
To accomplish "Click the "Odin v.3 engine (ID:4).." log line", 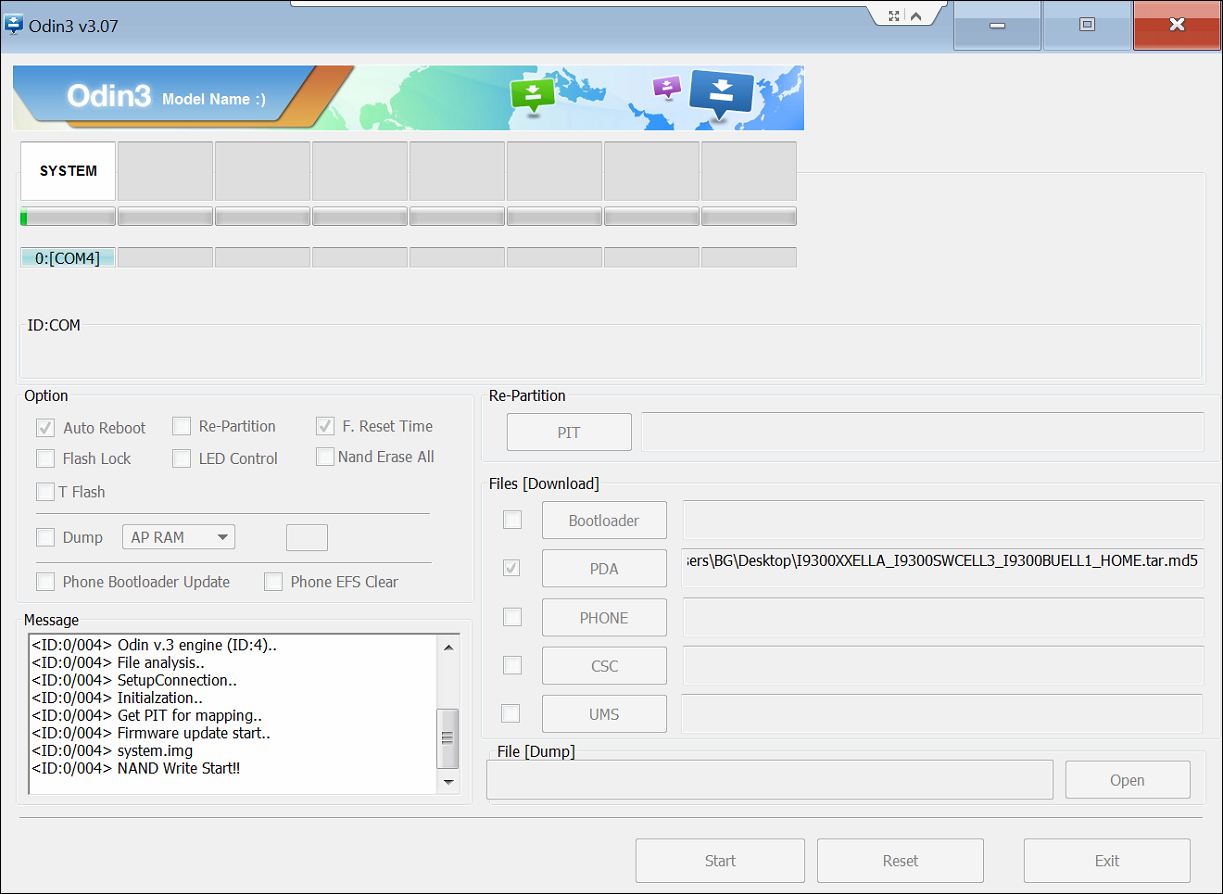I will (154, 645).
